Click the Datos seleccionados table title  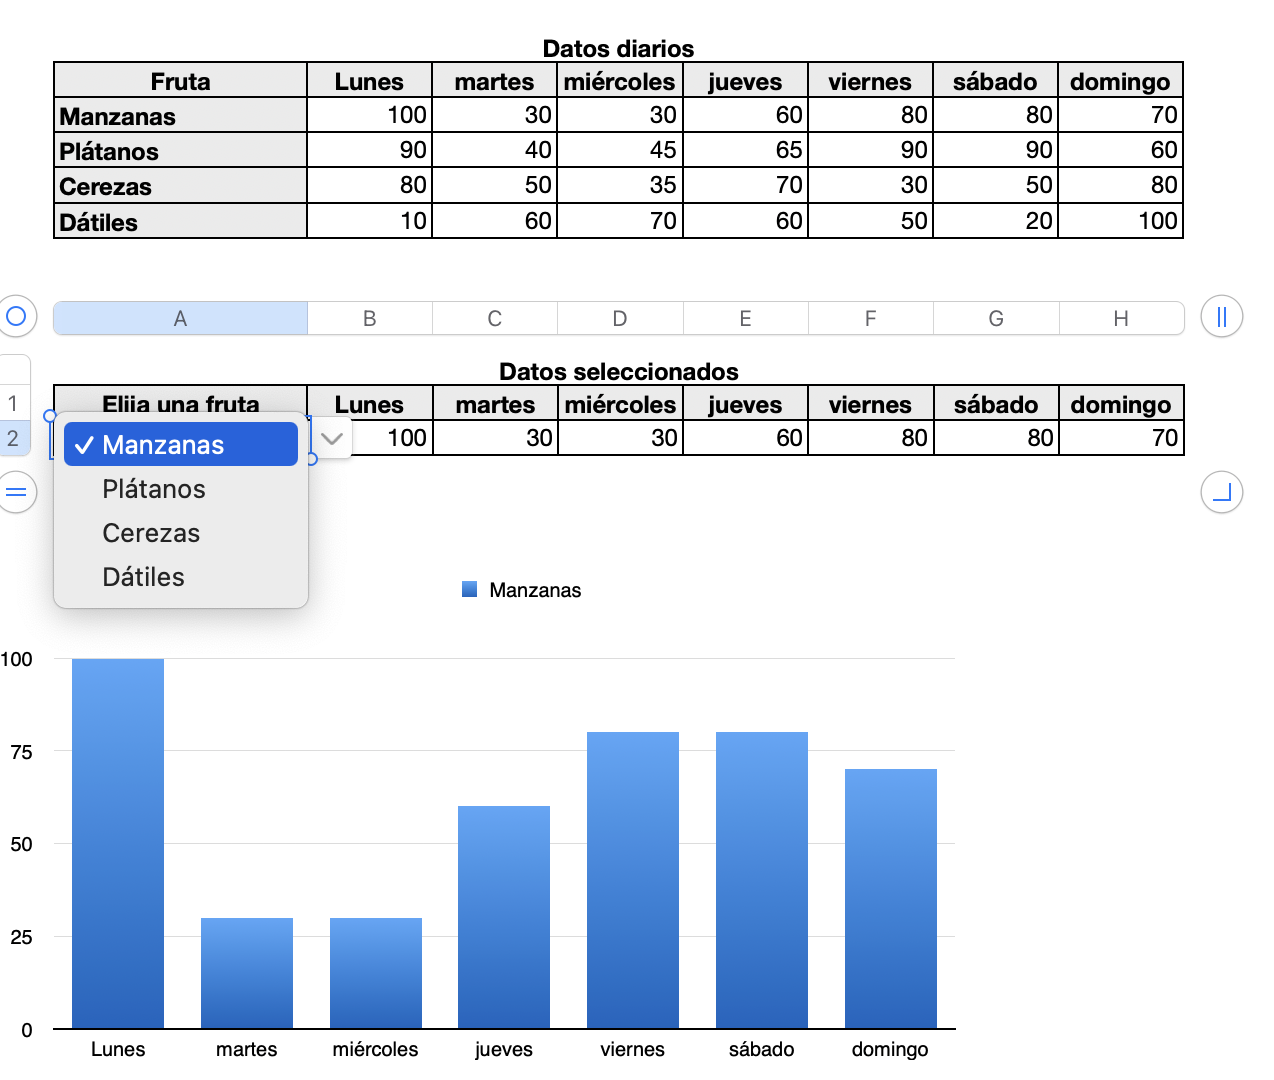click(x=618, y=371)
